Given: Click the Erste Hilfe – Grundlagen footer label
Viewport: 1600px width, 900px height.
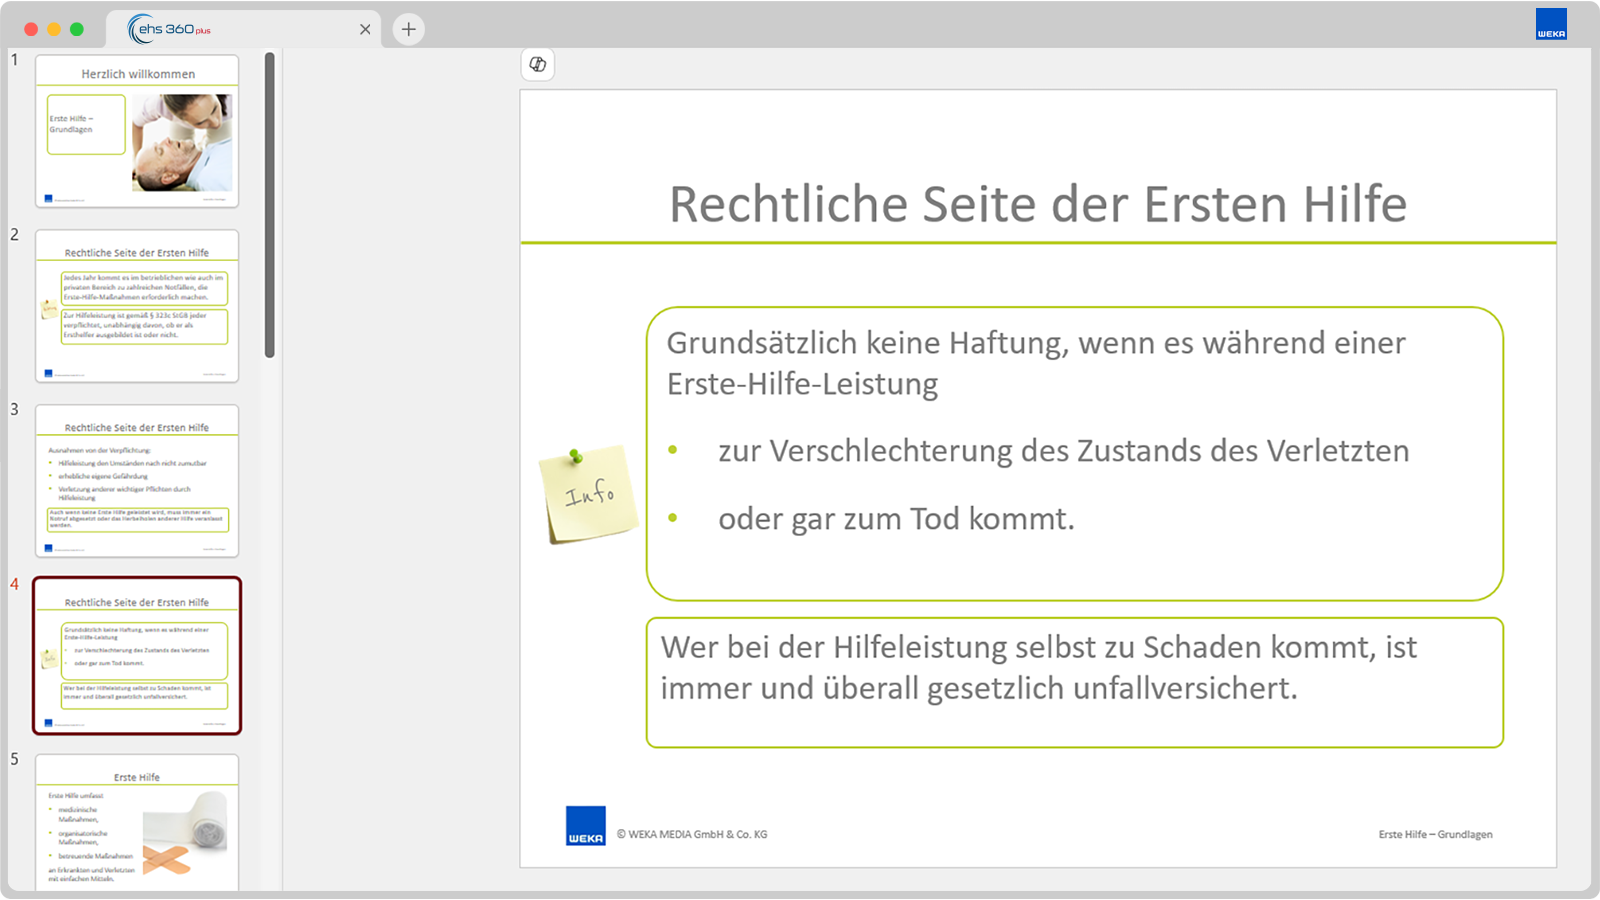Looking at the screenshot, I should 1435,834.
